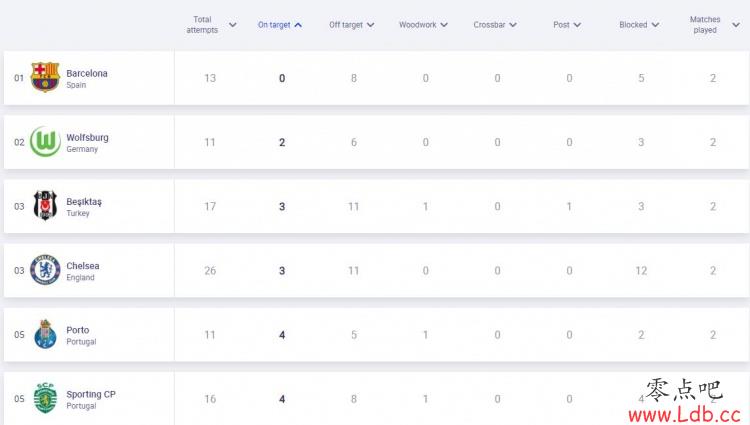Click the Turkey country label under Beşiktaş
The width and height of the screenshot is (750, 425).
click(x=78, y=213)
